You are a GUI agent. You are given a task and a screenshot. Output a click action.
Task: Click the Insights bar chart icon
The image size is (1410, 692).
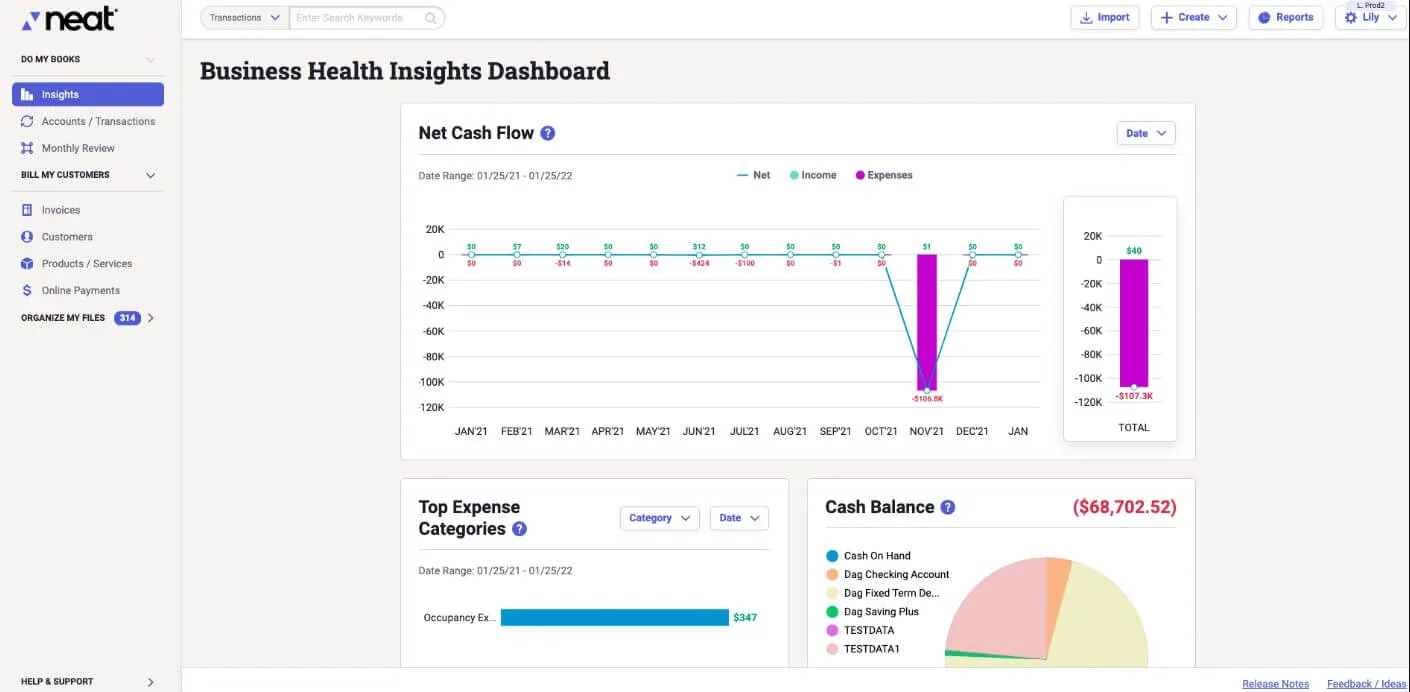click(27, 95)
